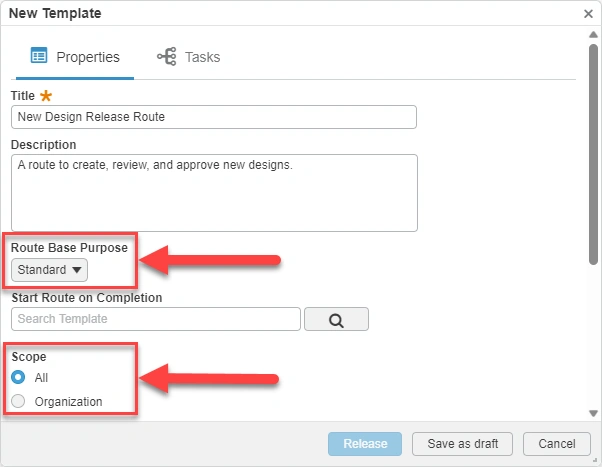
Task: Click into the Title input field
Action: tap(213, 117)
